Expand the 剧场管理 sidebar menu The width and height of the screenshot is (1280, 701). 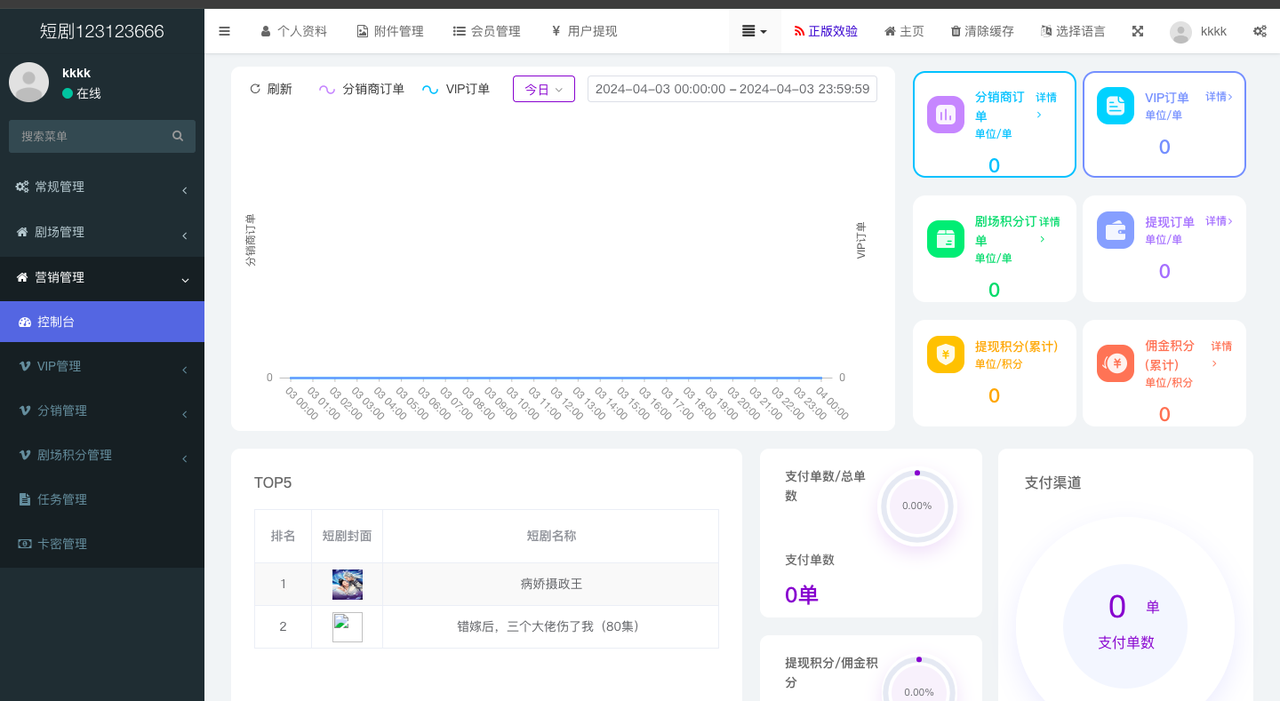pyautogui.click(x=102, y=232)
